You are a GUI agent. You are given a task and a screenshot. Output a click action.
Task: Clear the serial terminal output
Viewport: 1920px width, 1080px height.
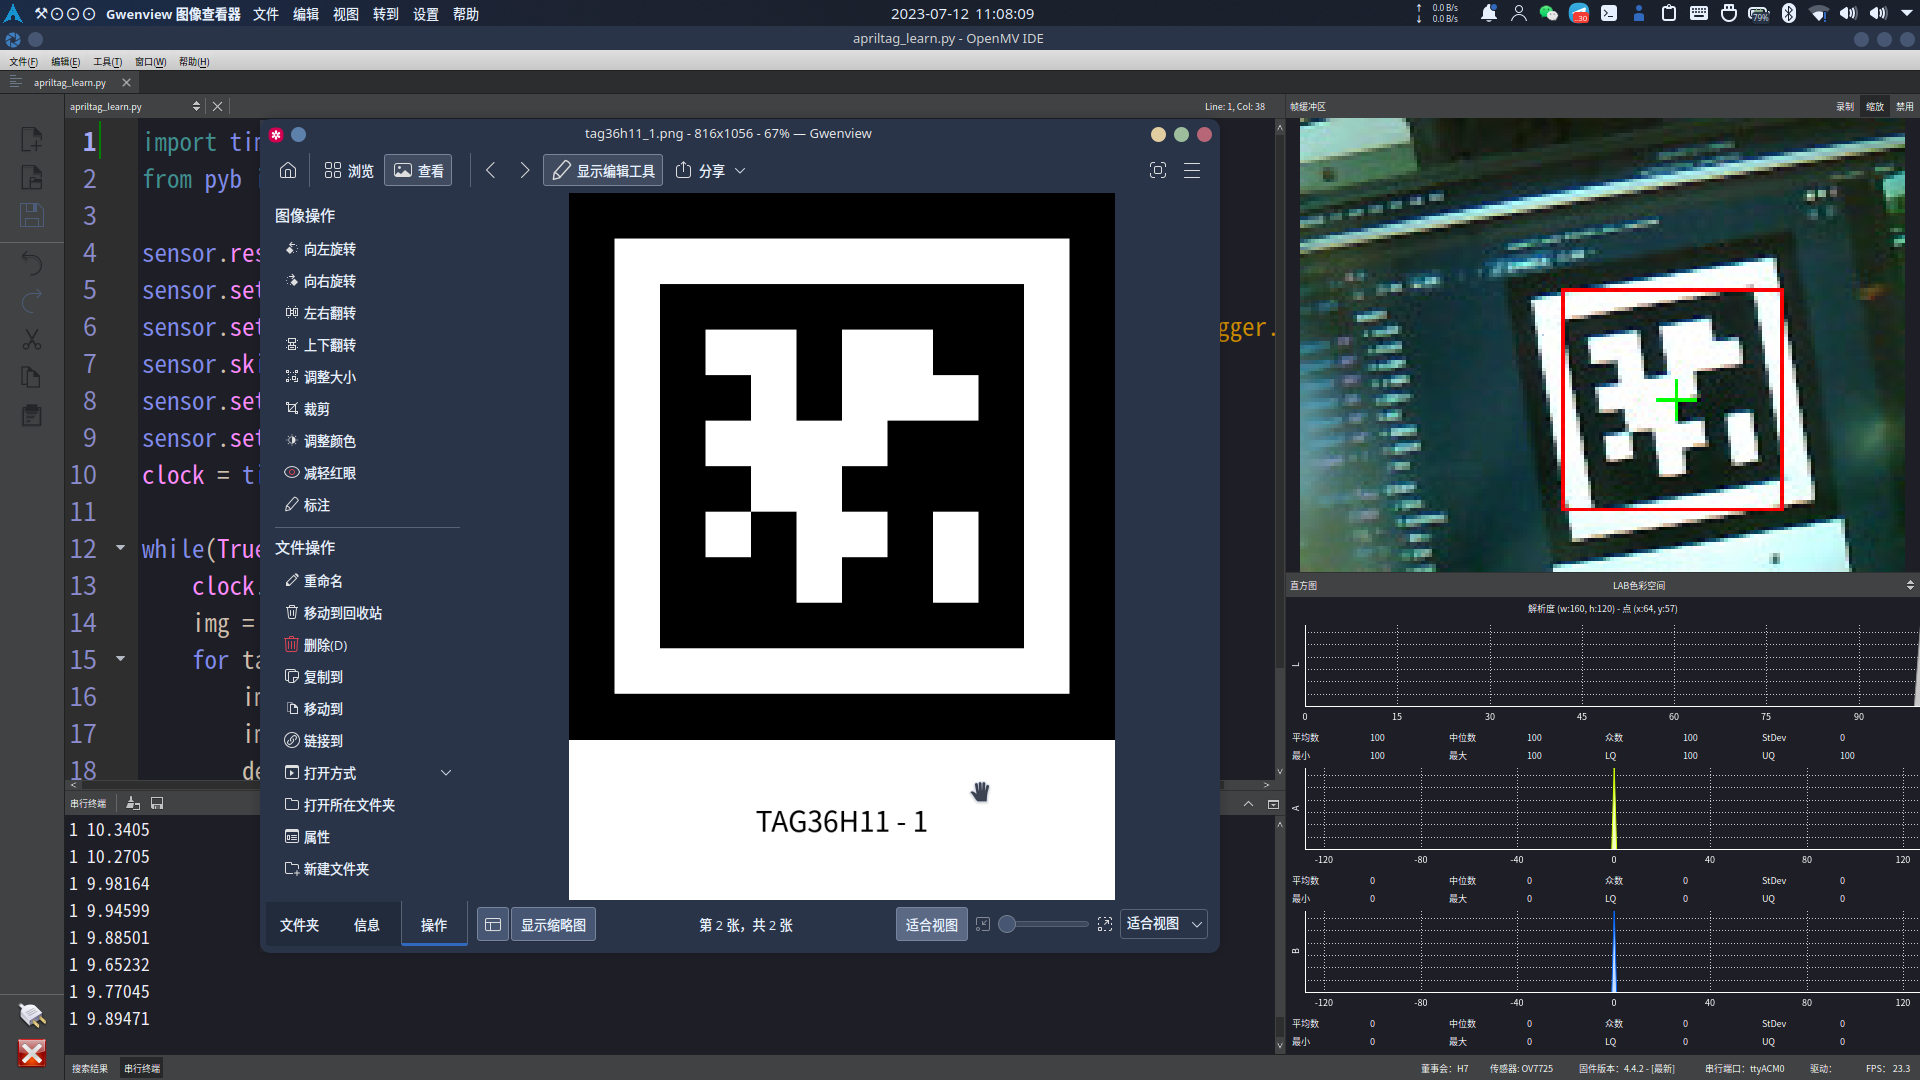coord(133,803)
